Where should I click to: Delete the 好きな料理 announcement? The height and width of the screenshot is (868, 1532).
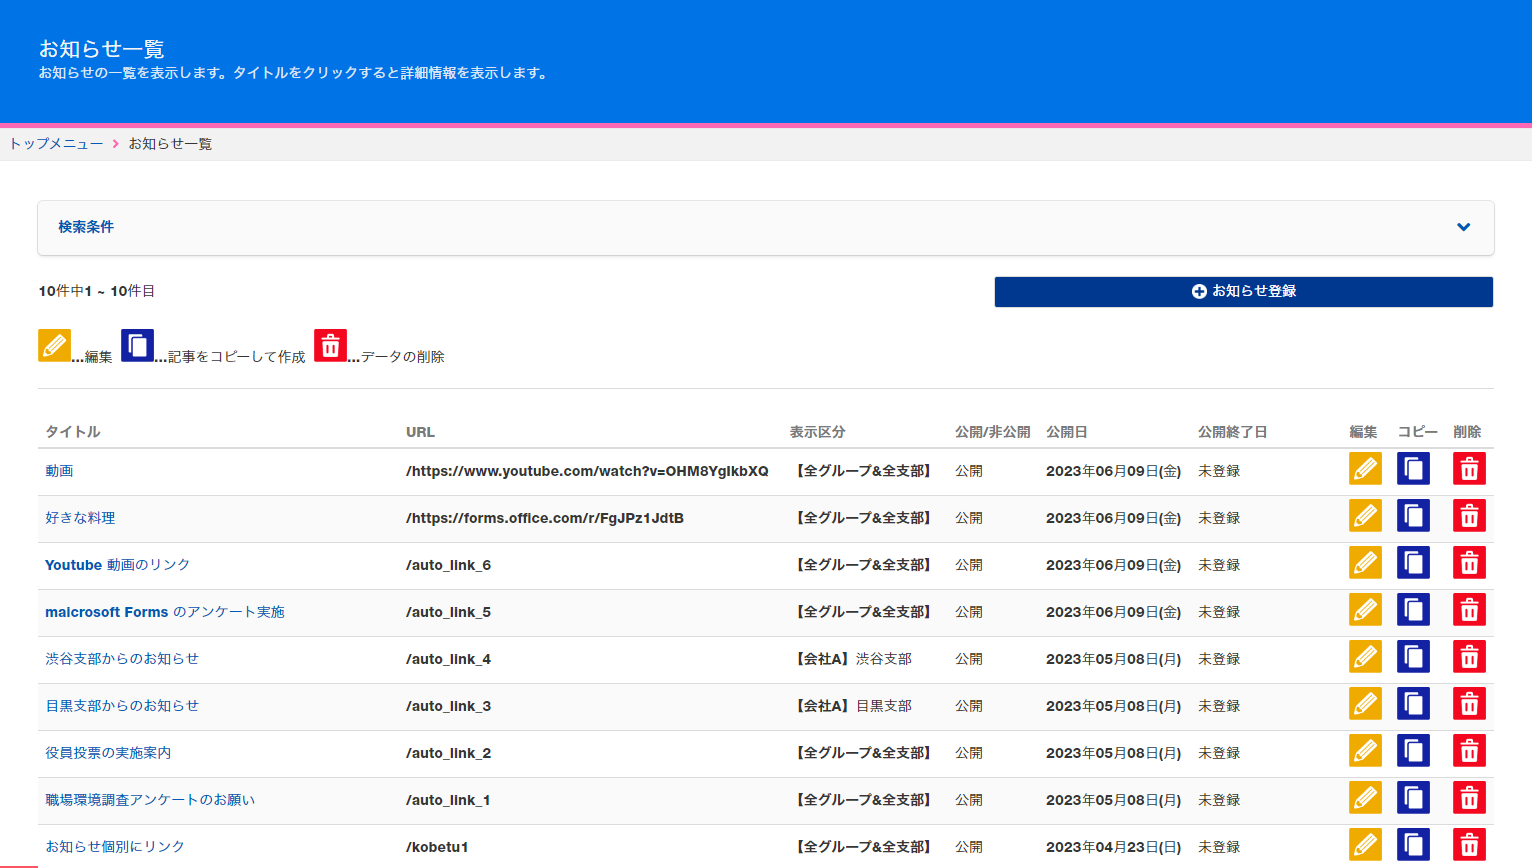coord(1469,516)
